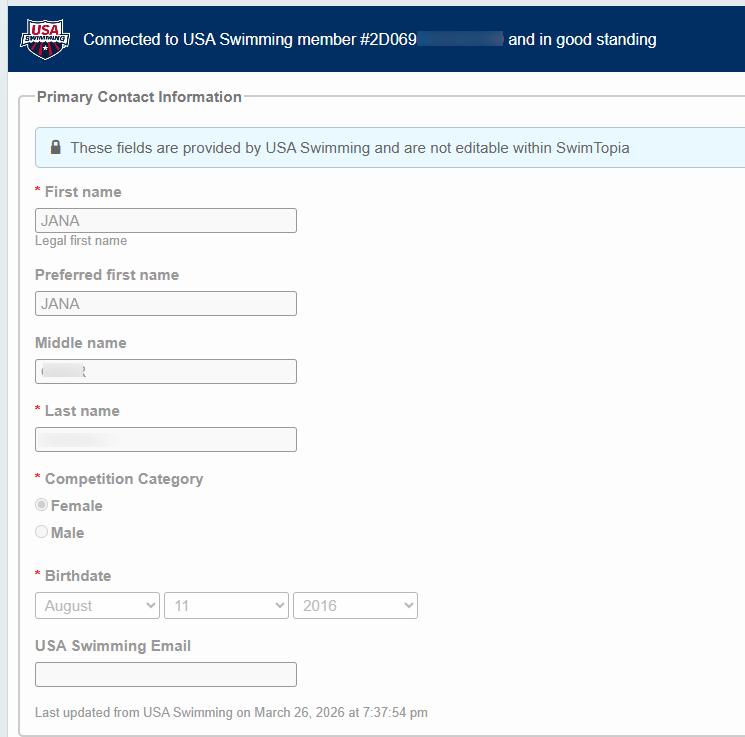
Task: Open the August birth month dropdown
Action: (x=97, y=605)
